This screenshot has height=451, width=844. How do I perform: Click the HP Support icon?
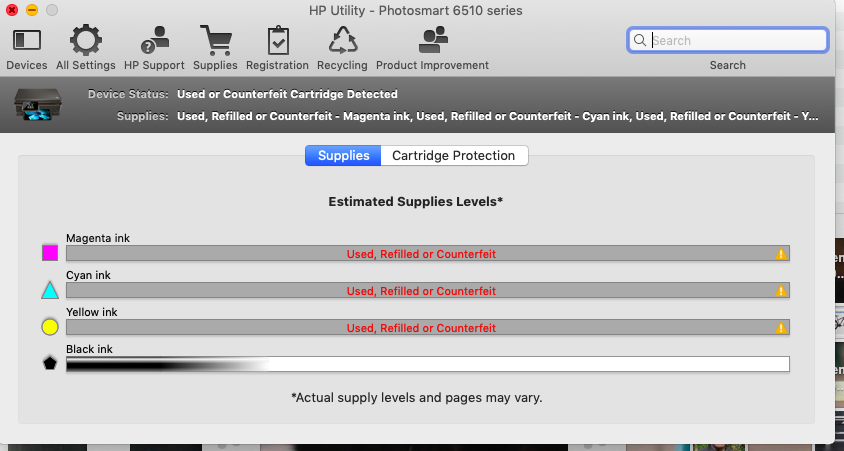(154, 40)
